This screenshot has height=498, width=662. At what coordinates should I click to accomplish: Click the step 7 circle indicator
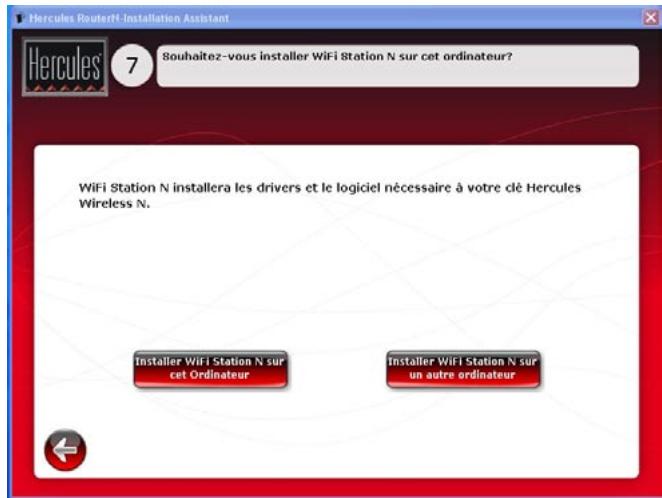point(132,65)
